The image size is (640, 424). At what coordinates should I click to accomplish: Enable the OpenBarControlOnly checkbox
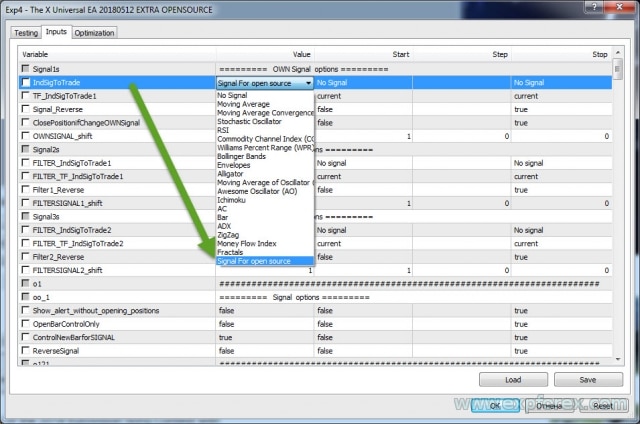[x=25, y=324]
